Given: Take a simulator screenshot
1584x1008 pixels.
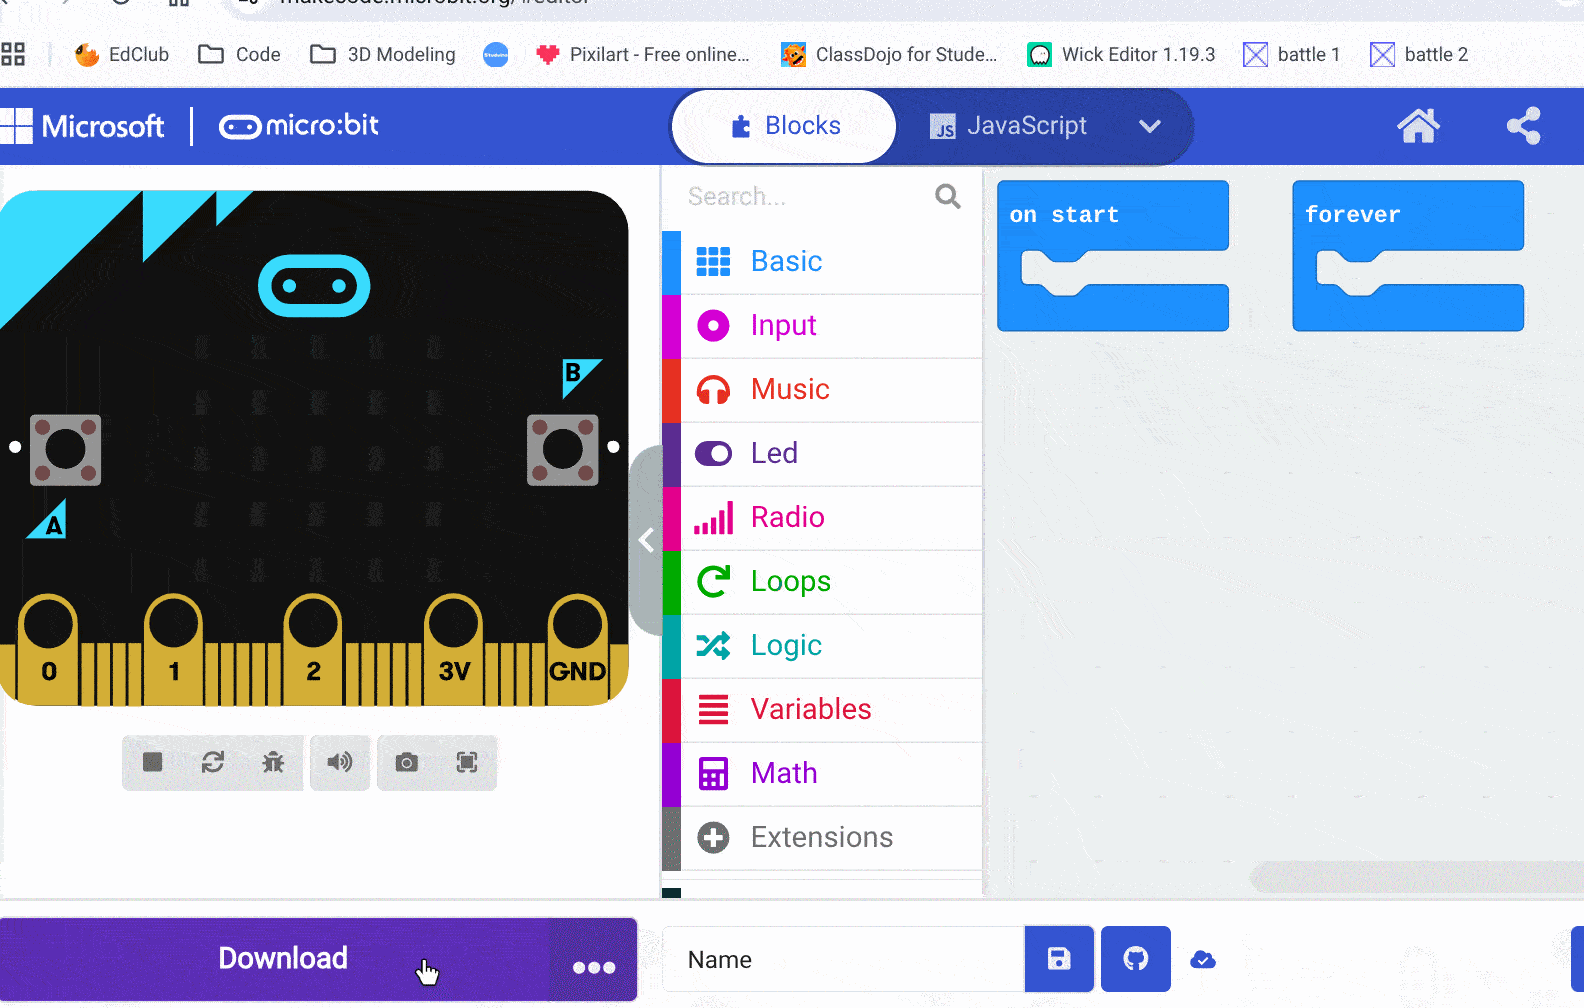Looking at the screenshot, I should point(407,763).
